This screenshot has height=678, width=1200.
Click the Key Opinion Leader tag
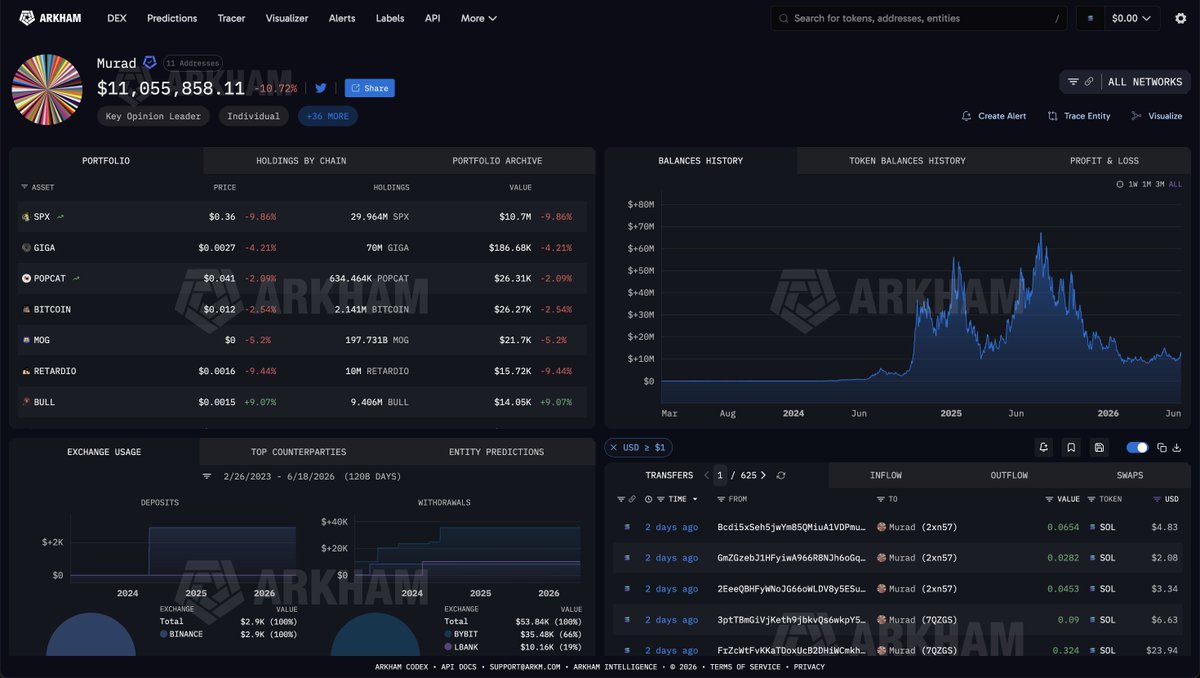tap(154, 116)
